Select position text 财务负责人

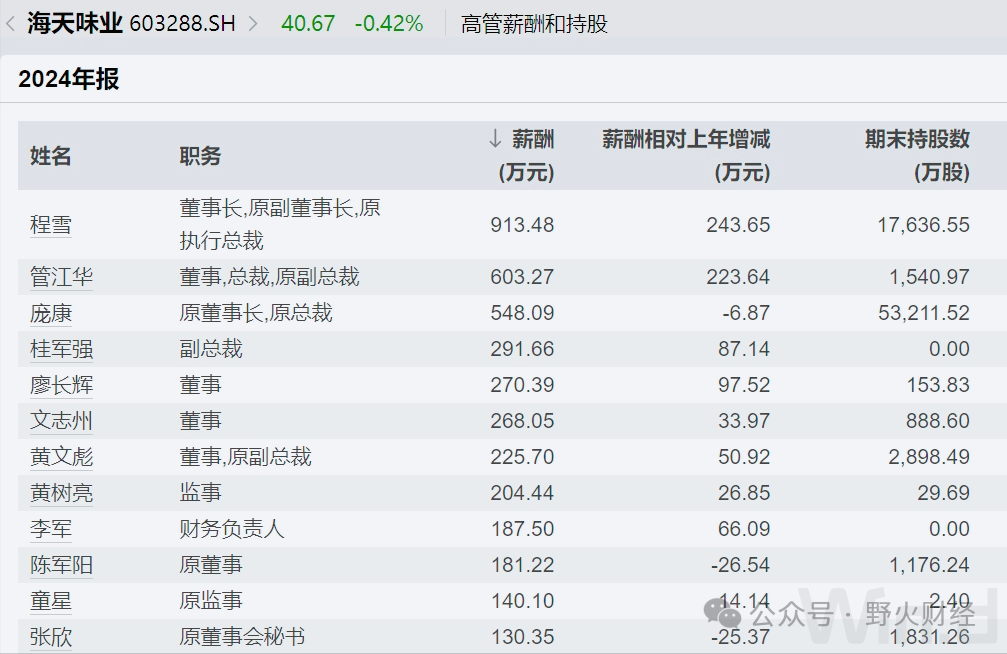pyautogui.click(x=231, y=529)
